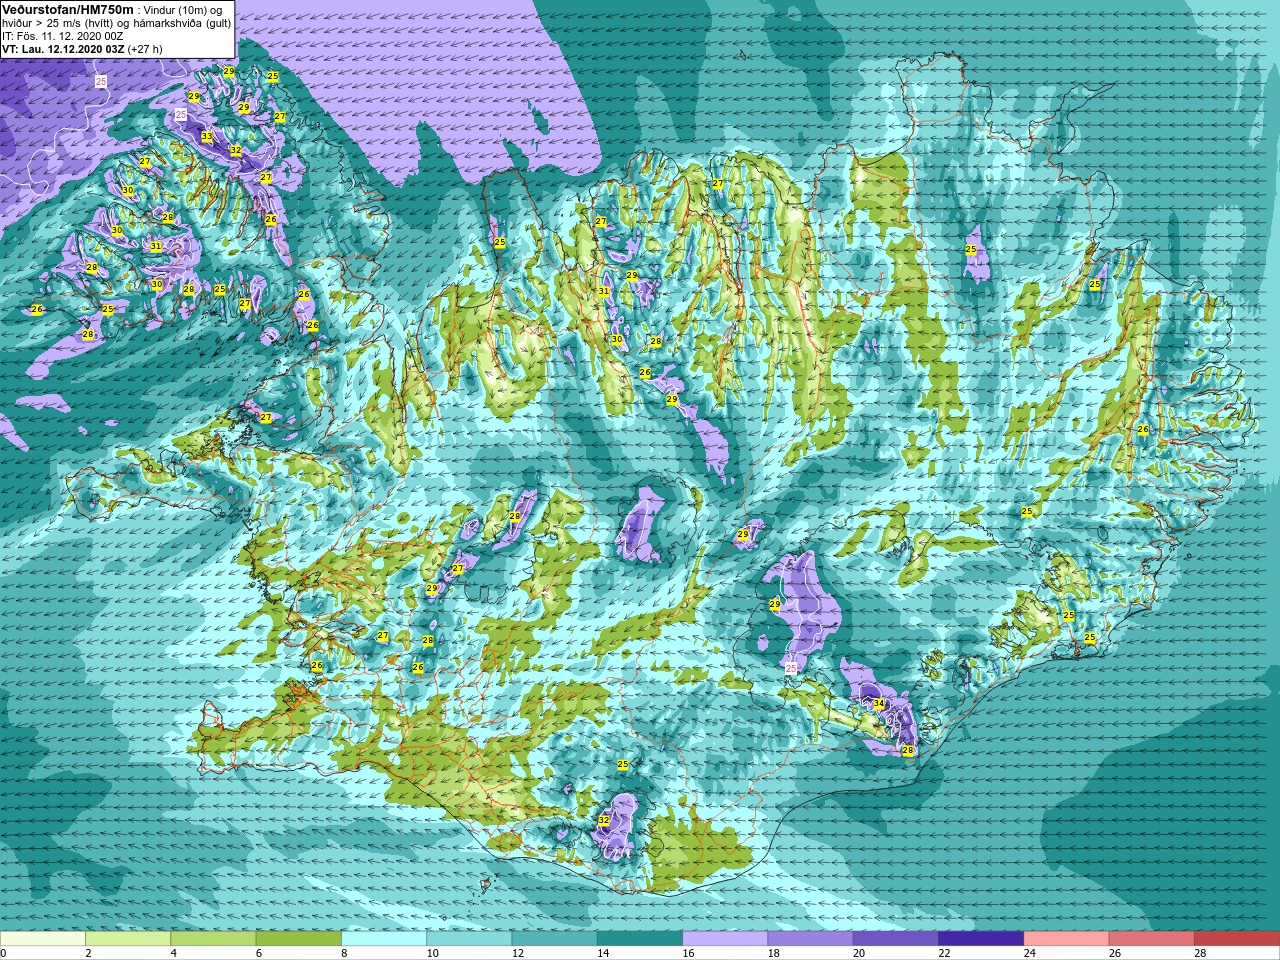Pick the light purple 16–18 m/s legend swatch
The width and height of the screenshot is (1280, 960).
click(x=725, y=939)
